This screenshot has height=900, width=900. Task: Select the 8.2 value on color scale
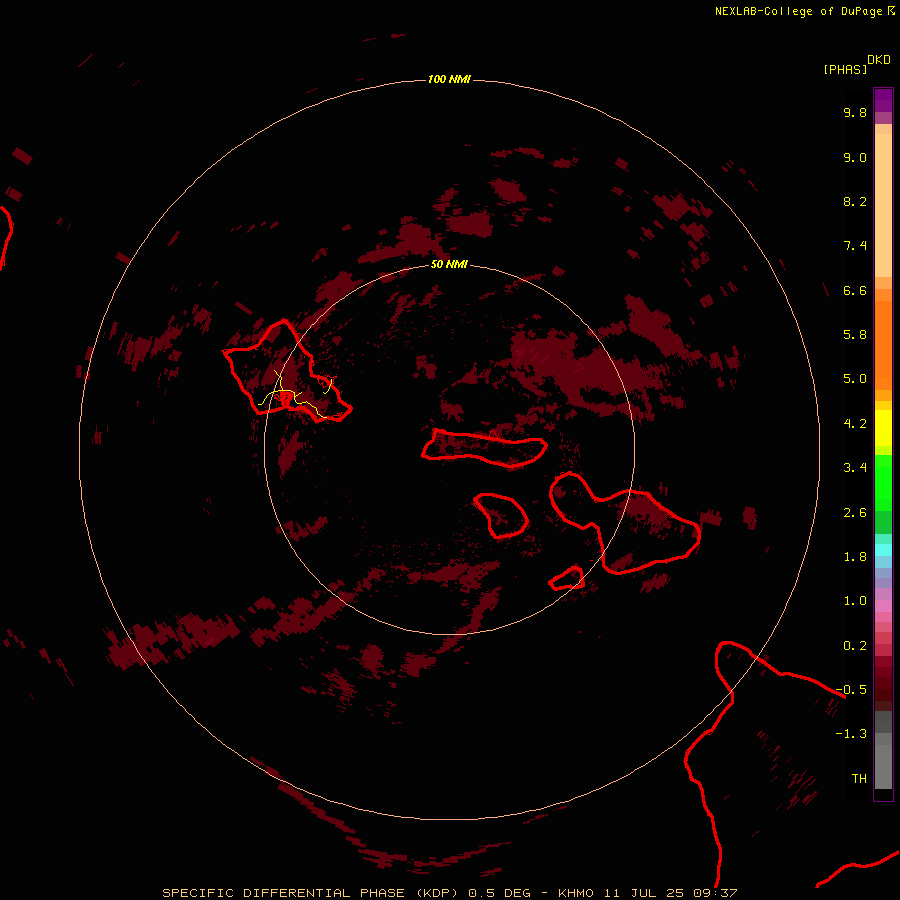(855, 201)
